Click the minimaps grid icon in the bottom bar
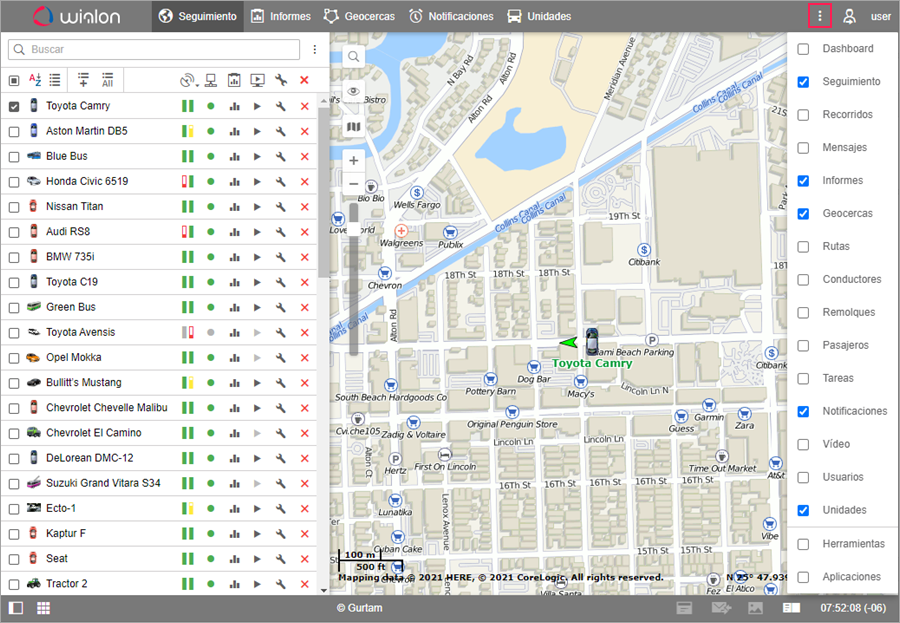 44,608
